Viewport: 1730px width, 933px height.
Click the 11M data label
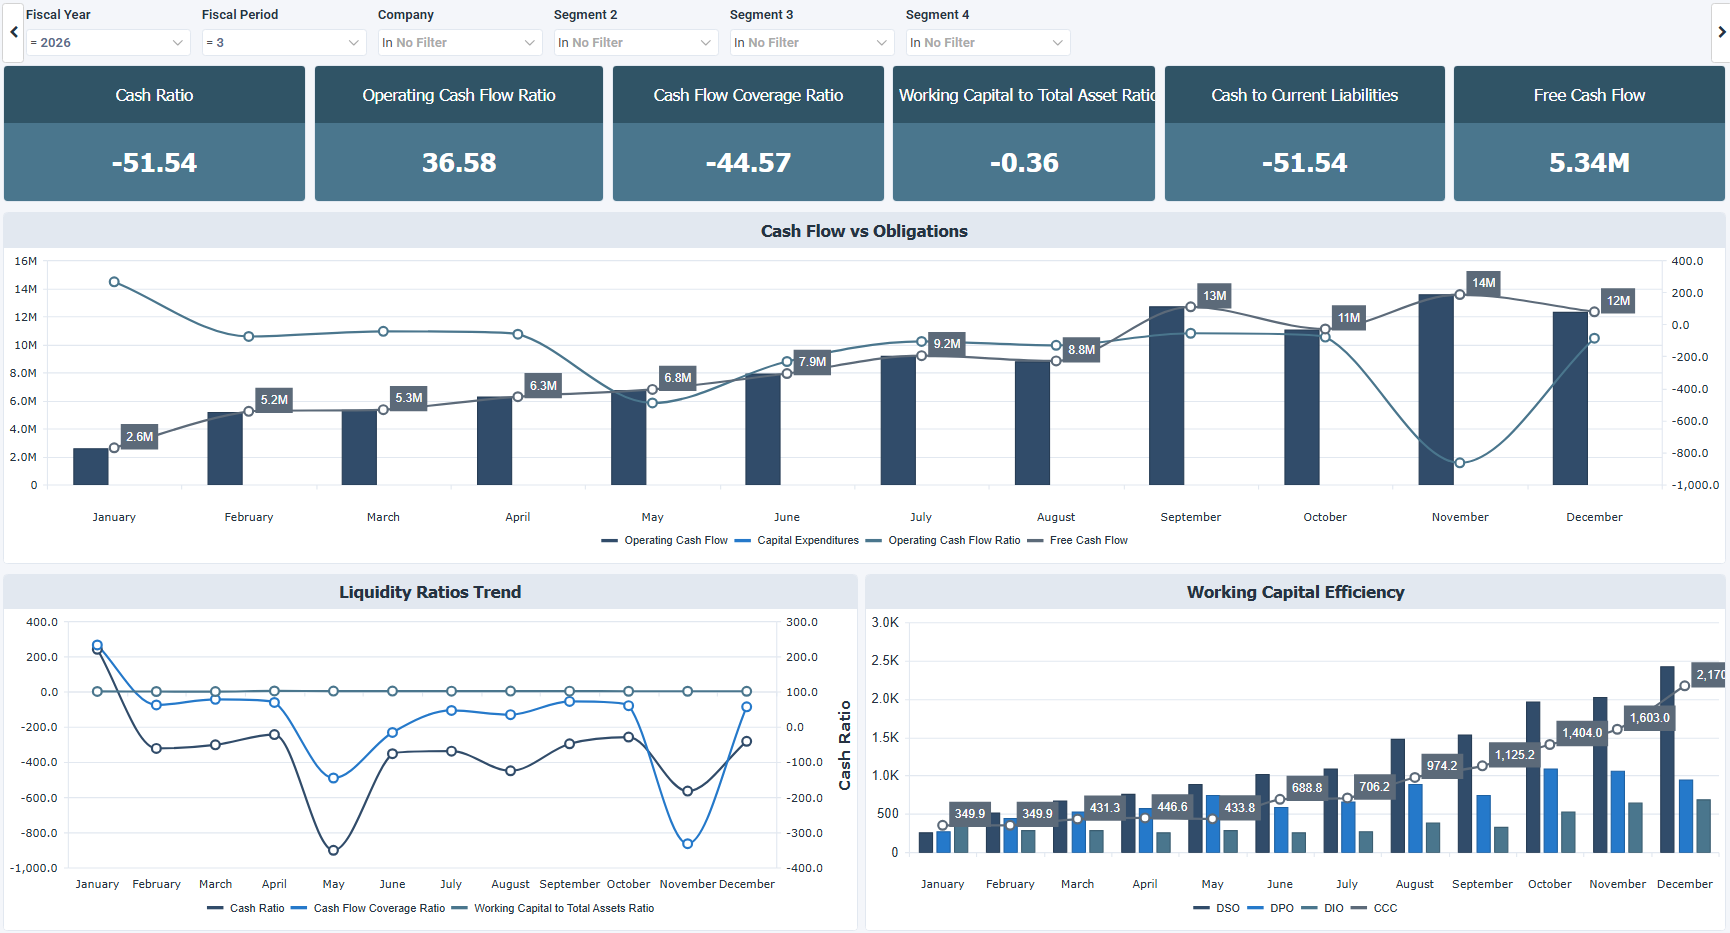(x=1349, y=318)
